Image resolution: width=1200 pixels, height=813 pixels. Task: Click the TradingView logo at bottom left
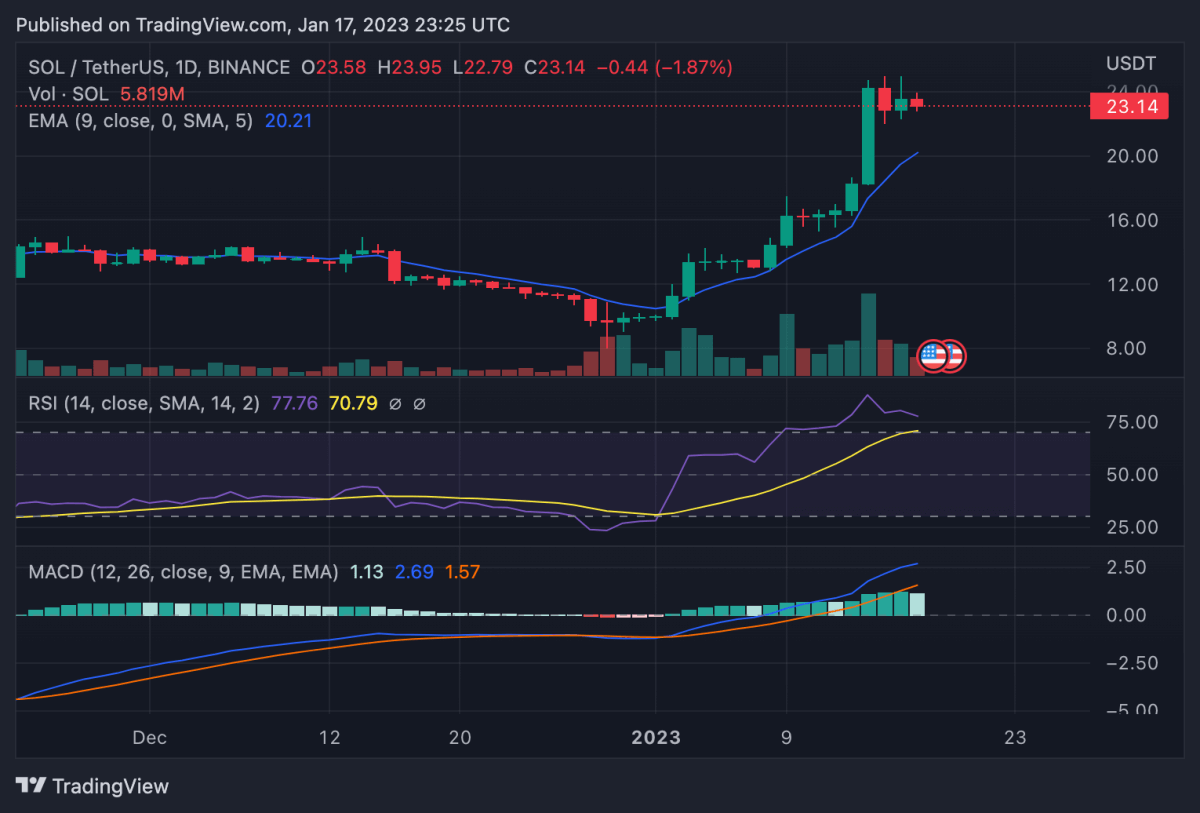click(93, 786)
